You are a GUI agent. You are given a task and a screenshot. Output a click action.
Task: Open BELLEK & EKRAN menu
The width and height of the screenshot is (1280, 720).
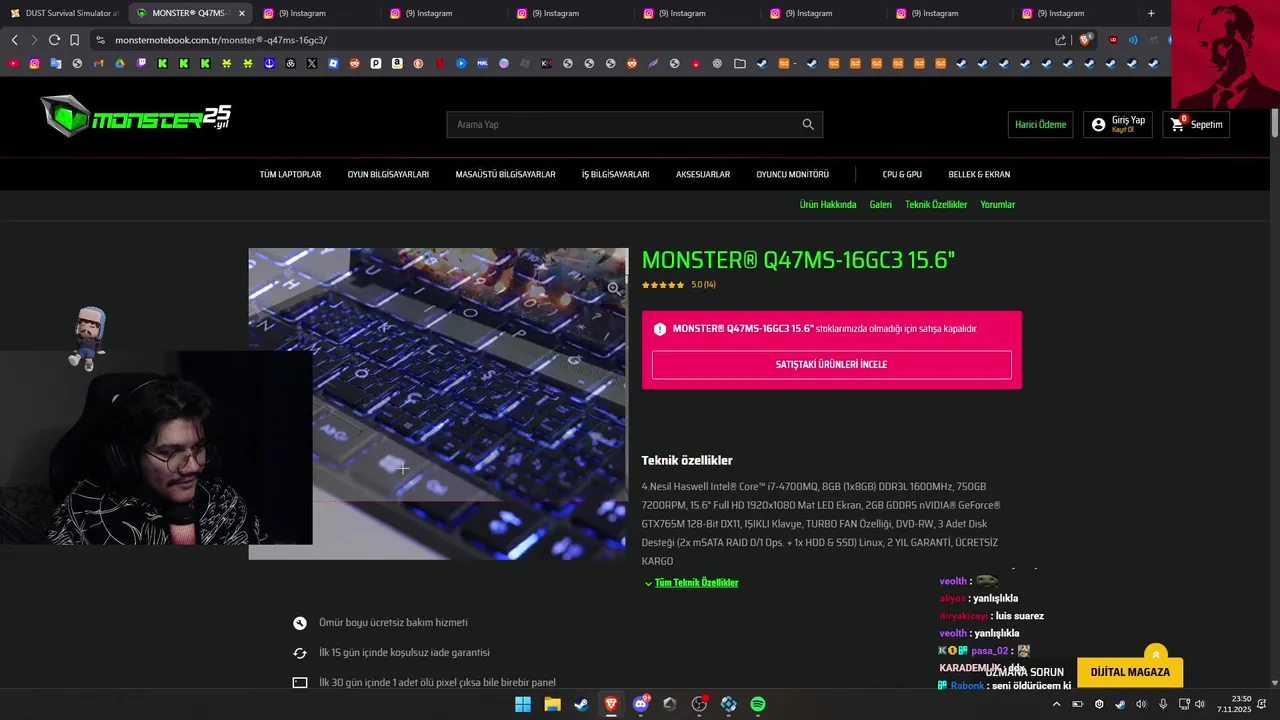click(x=979, y=174)
